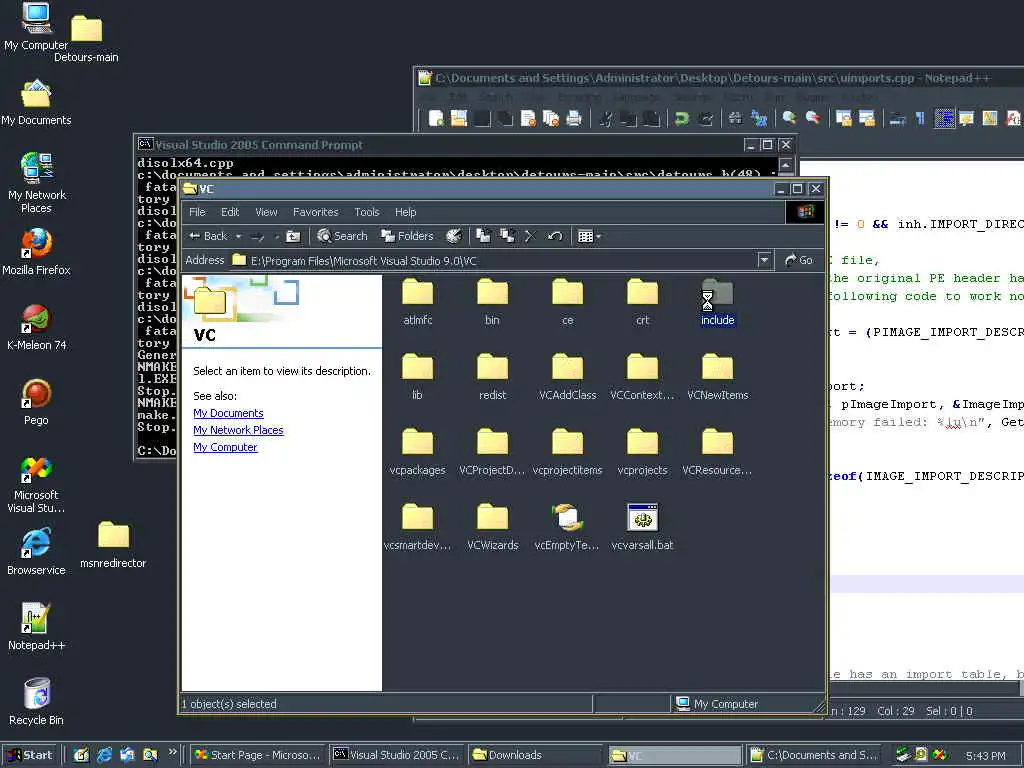Click the Start button
Screen dimensions: 1024x768
pos(29,755)
